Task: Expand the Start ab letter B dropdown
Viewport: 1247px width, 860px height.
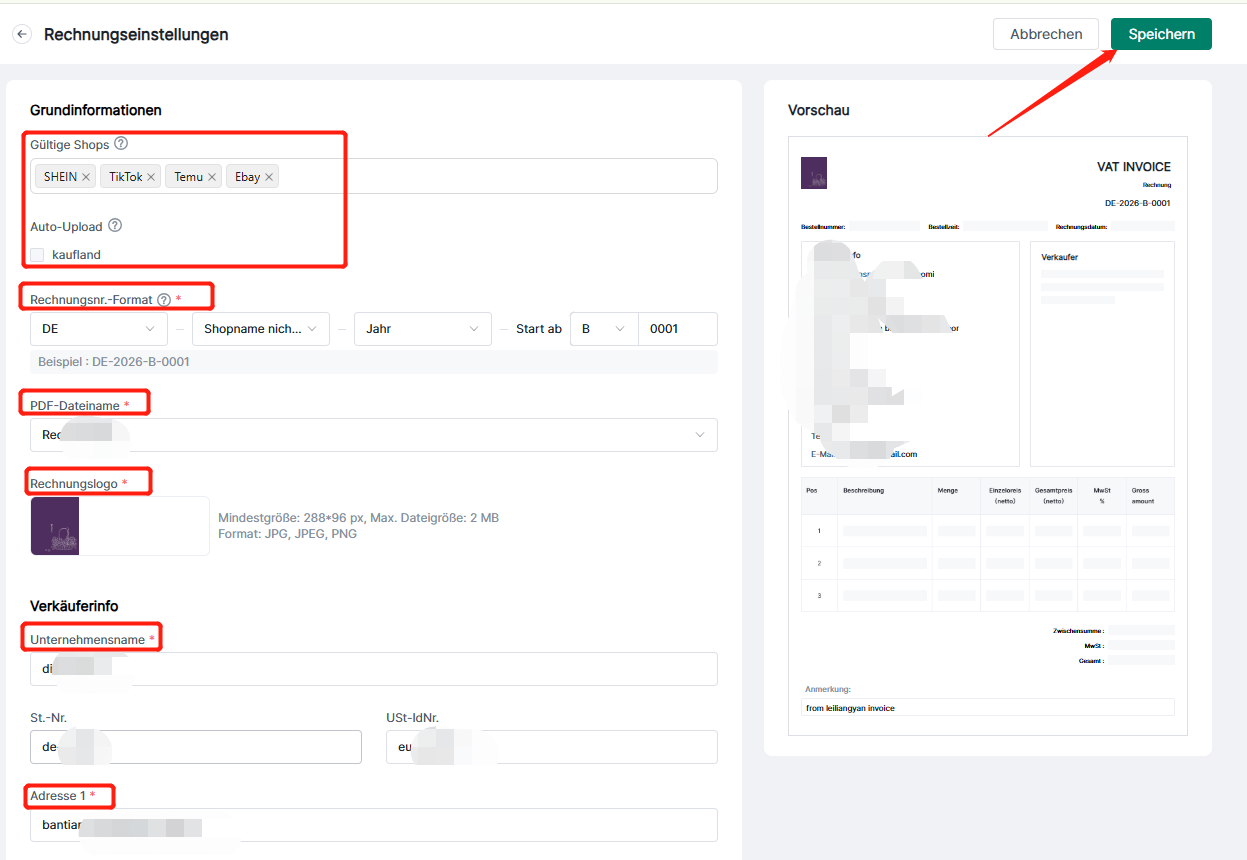Action: click(x=603, y=329)
